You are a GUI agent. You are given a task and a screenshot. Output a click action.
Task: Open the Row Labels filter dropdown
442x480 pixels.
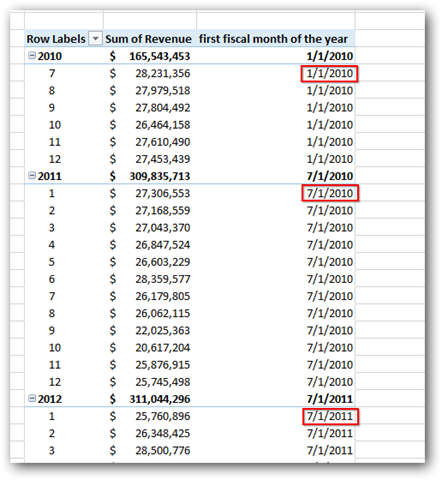(x=95, y=39)
